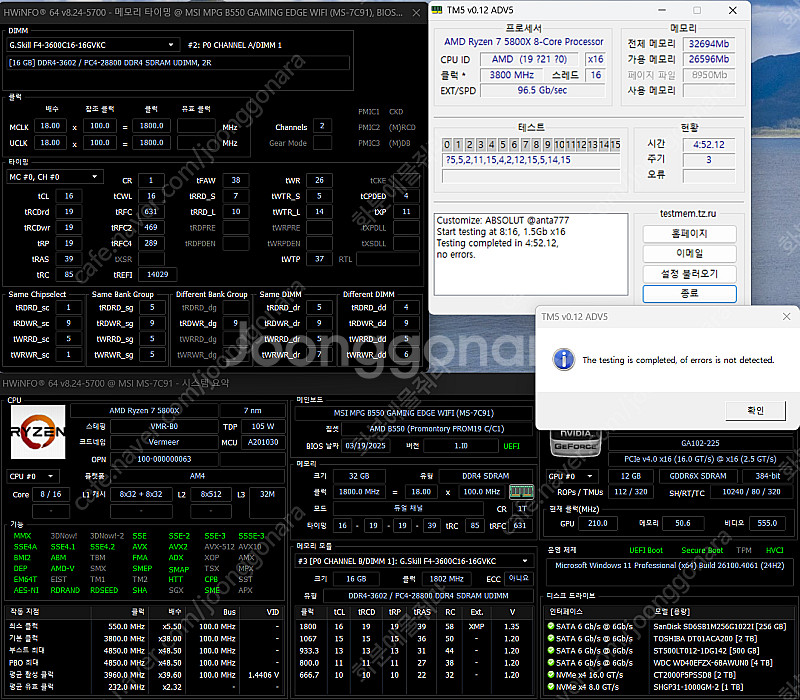Click the blue info icon in the dialog

(563, 359)
